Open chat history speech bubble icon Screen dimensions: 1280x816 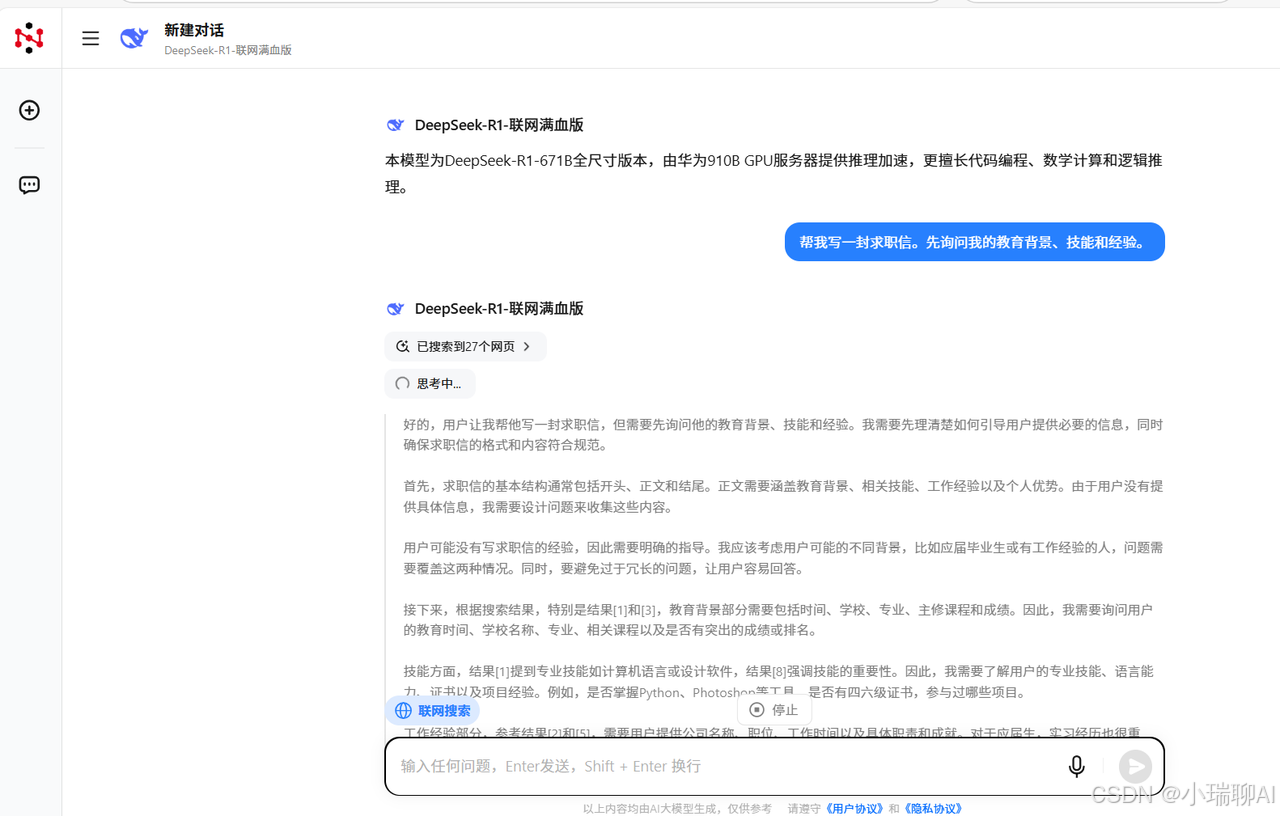(30, 185)
